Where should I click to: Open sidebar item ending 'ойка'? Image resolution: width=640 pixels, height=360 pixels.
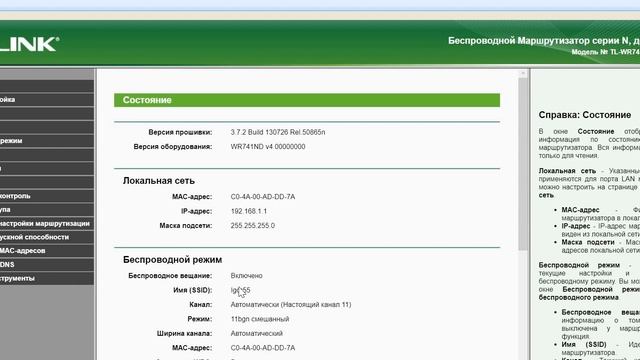pyautogui.click(x=47, y=100)
